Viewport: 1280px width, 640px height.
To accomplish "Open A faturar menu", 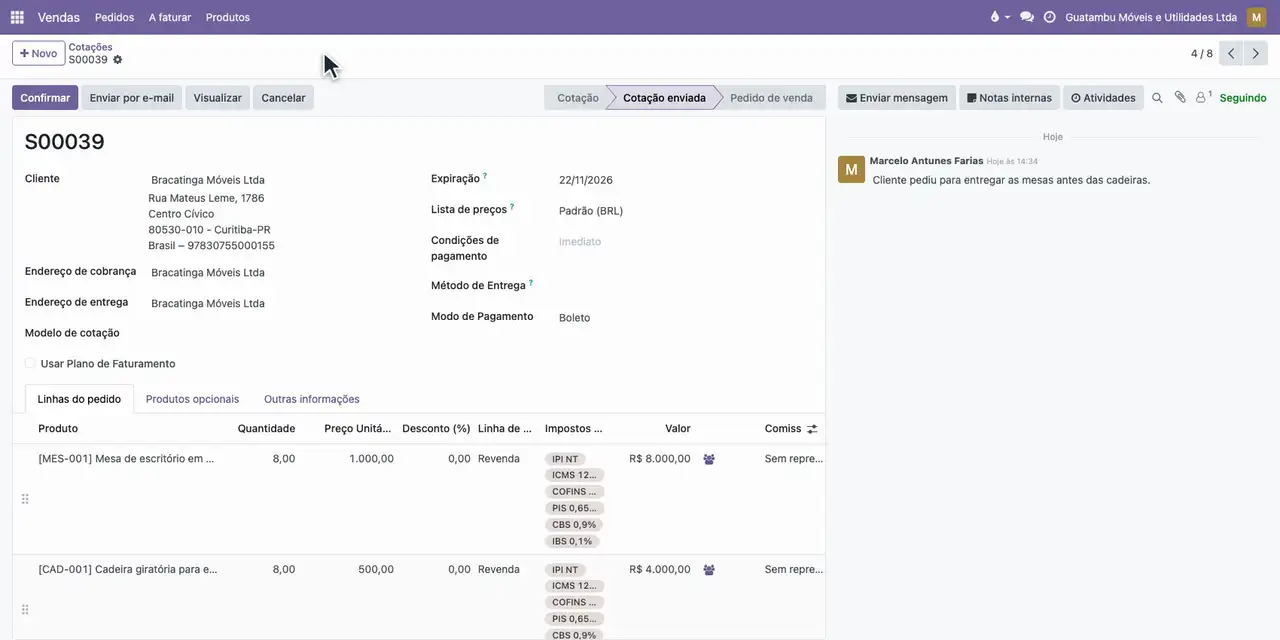I will point(170,17).
